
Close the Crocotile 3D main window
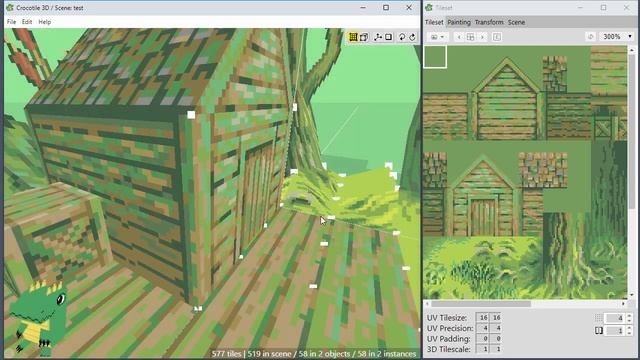[409, 8]
